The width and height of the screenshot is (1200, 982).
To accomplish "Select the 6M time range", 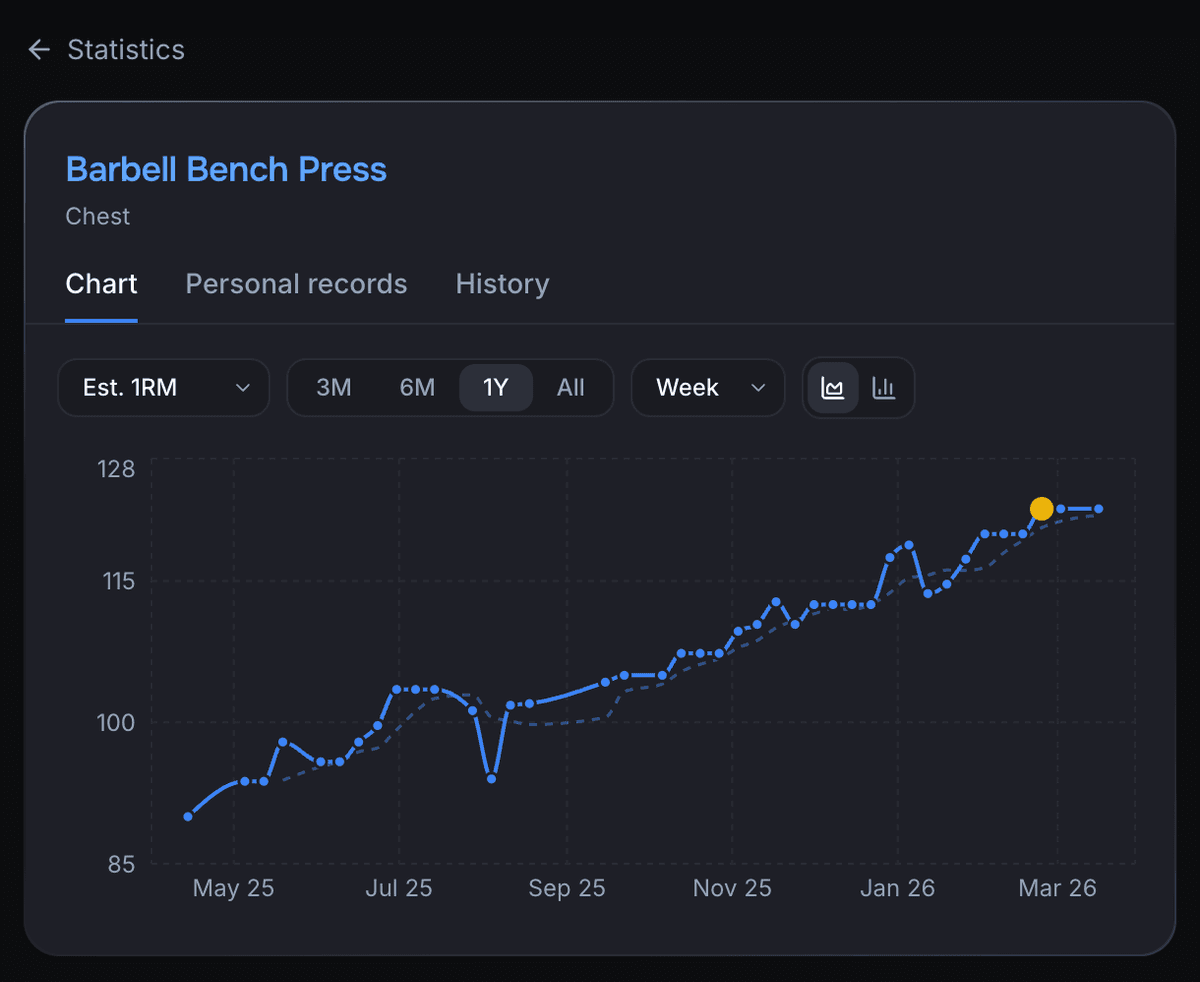I will 417,388.
